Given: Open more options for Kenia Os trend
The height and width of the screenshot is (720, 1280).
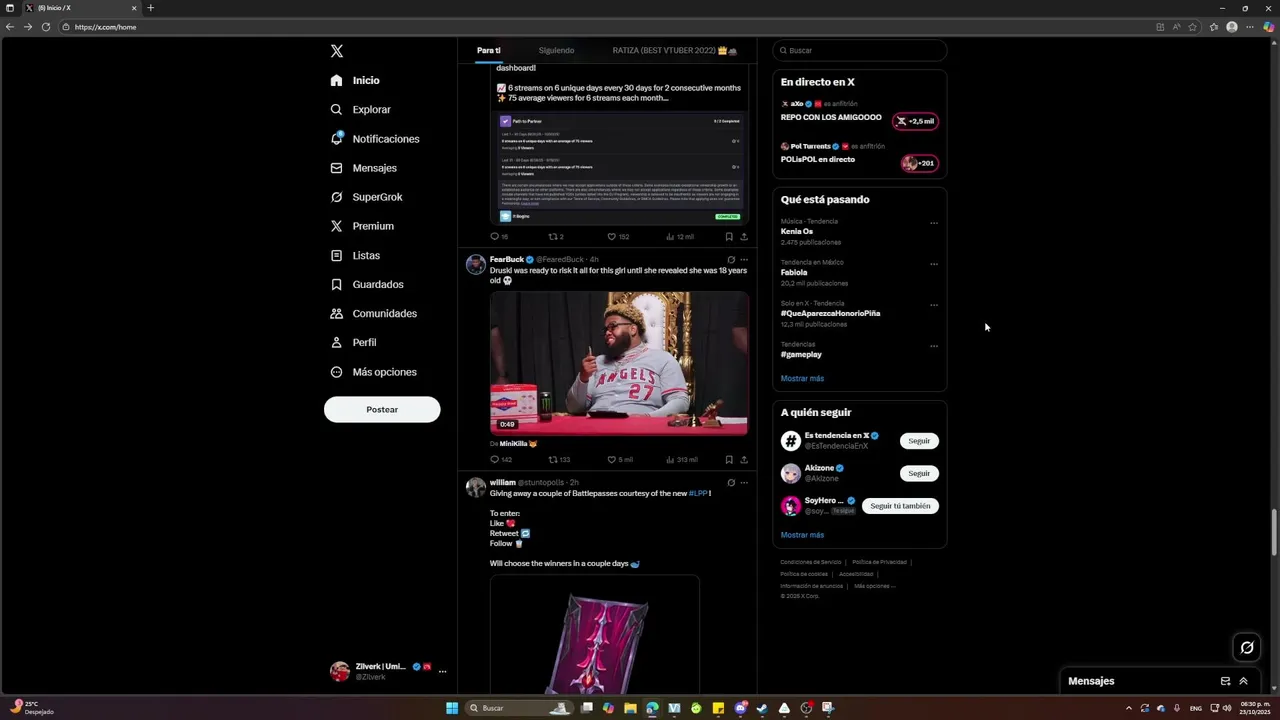Looking at the screenshot, I should pos(934,223).
